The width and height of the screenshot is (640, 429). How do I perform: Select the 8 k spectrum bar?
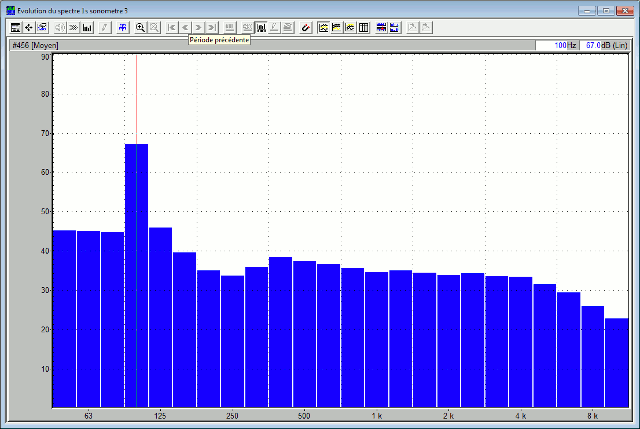pos(593,357)
